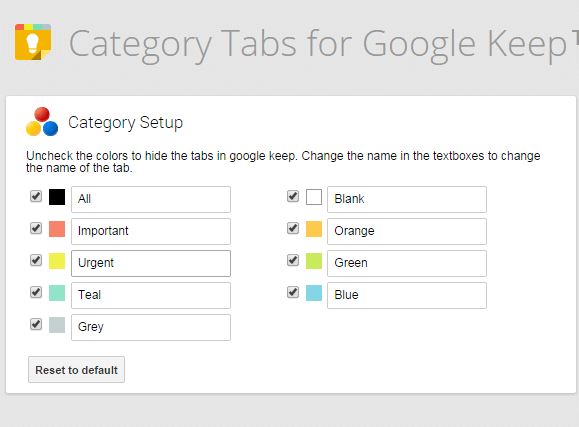Click the white swatch beside Blank

click(x=314, y=197)
